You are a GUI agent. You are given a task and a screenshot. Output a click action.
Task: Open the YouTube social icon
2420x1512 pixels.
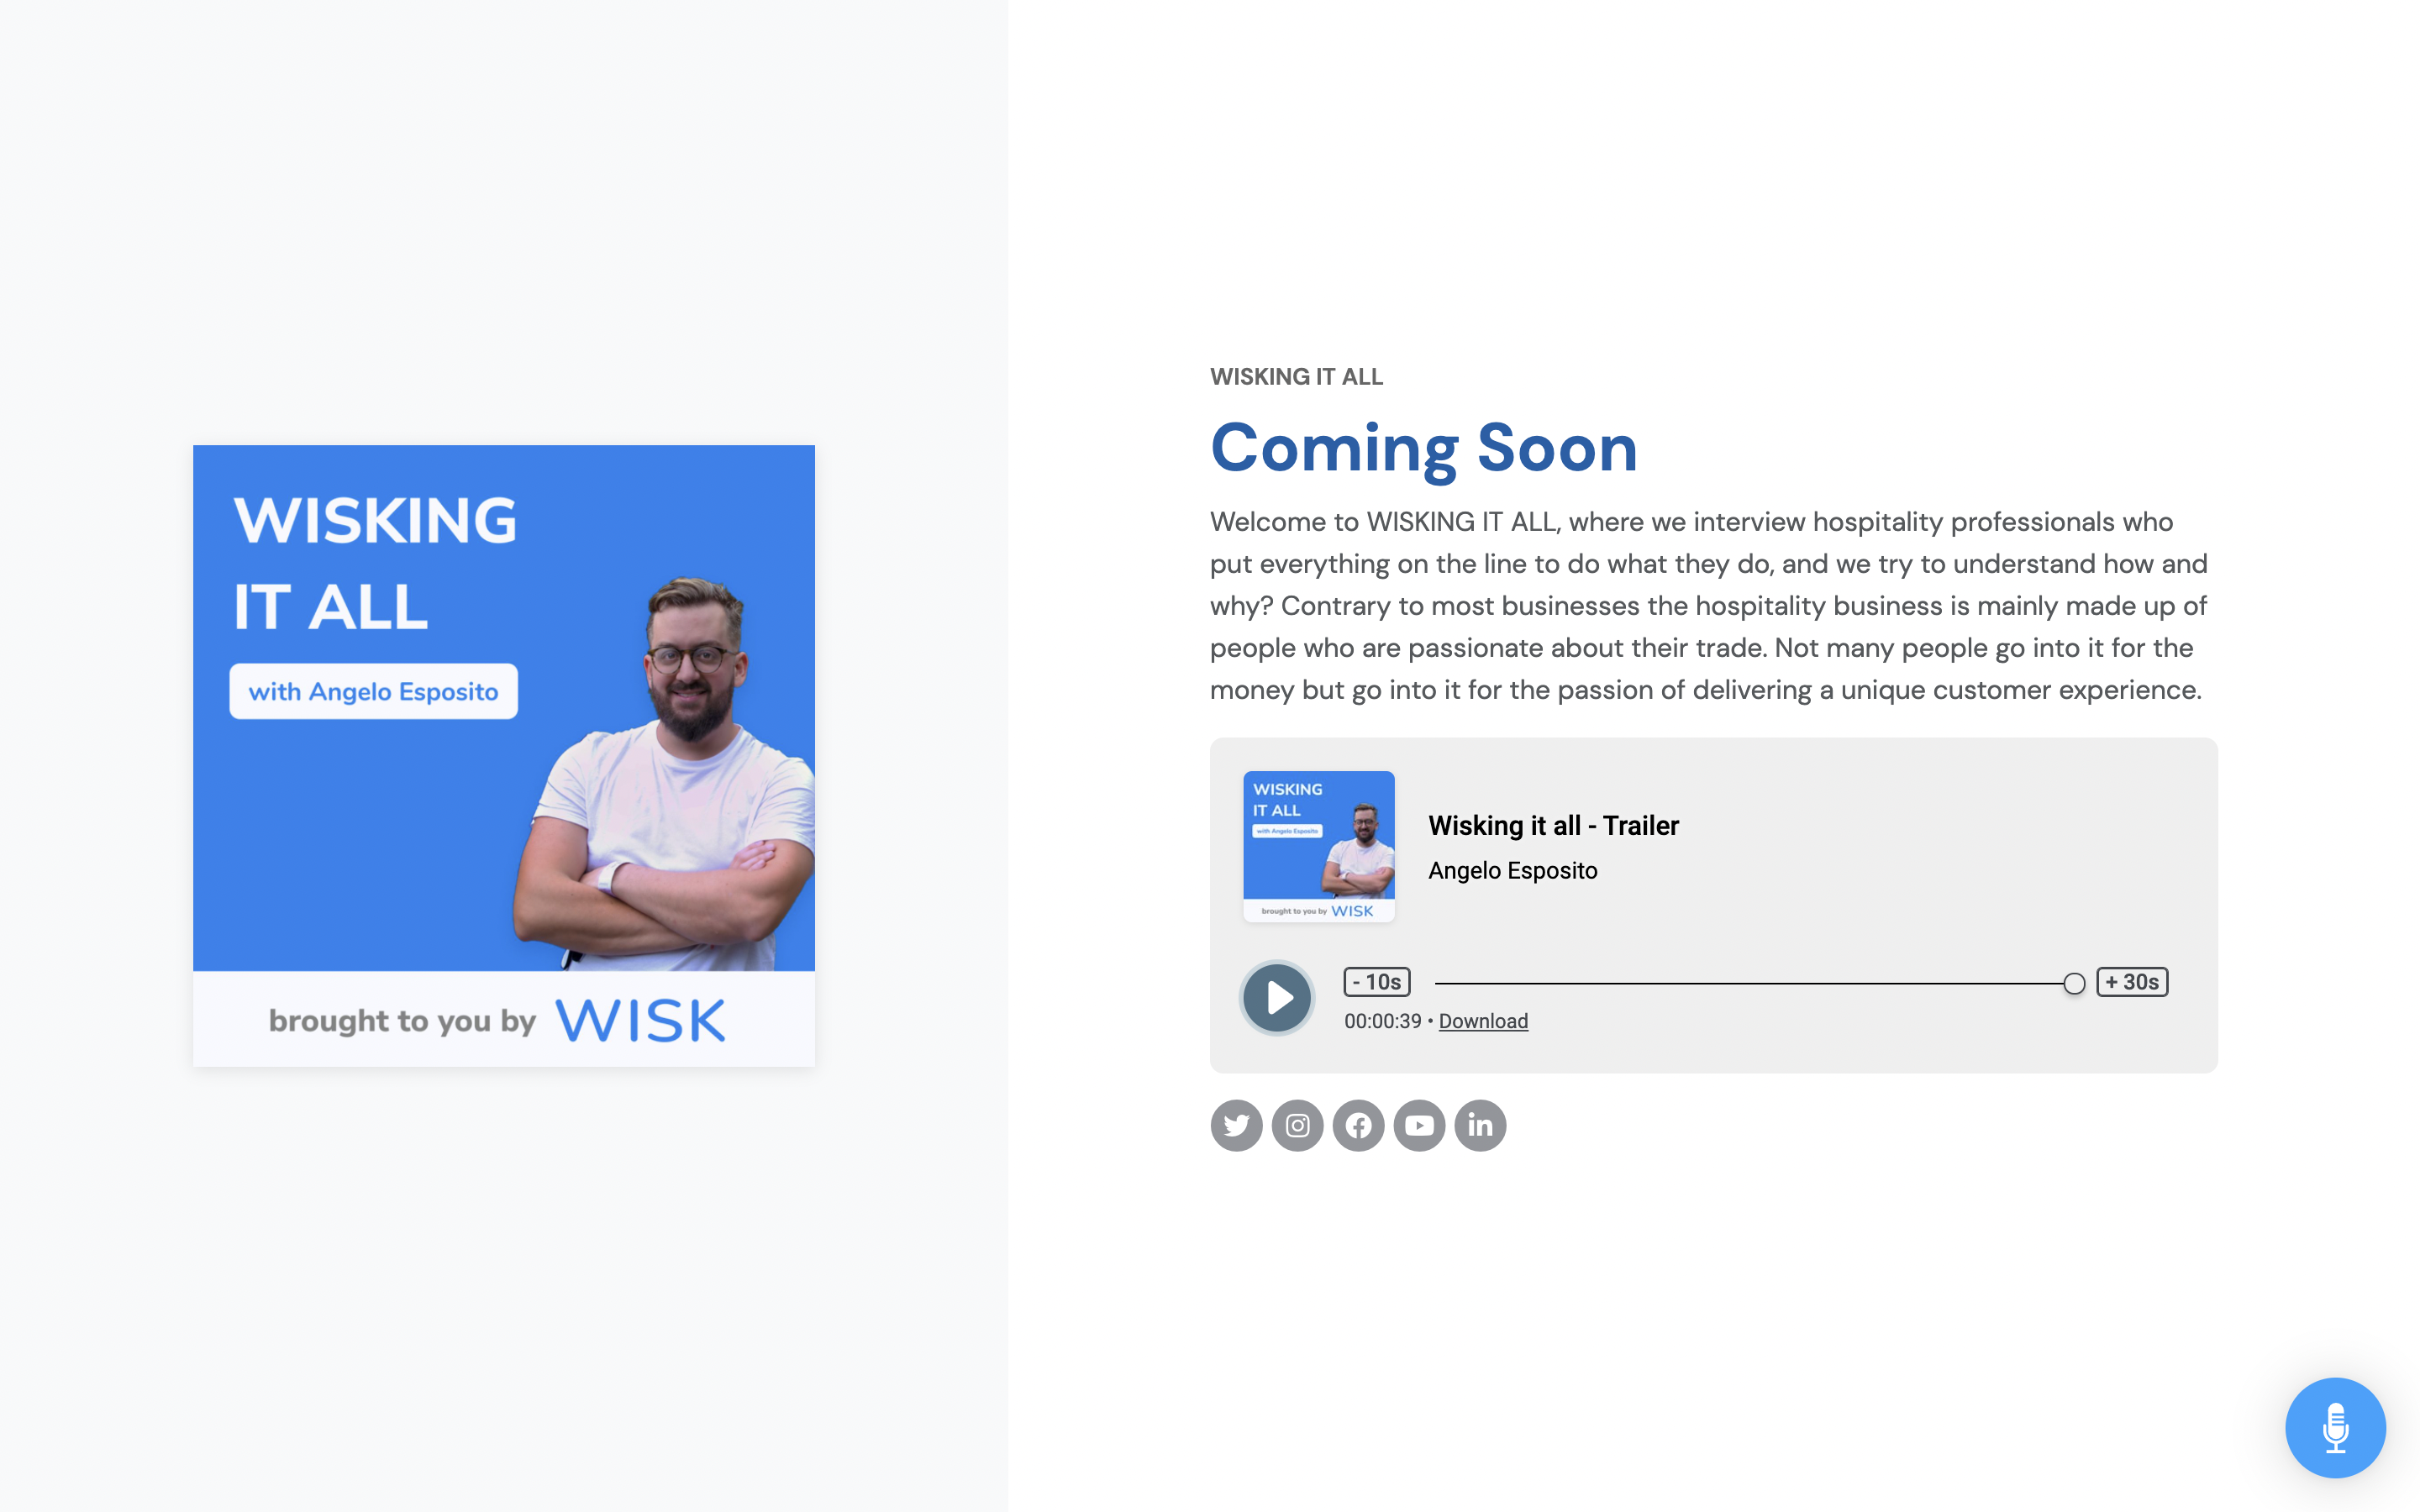click(x=1419, y=1125)
